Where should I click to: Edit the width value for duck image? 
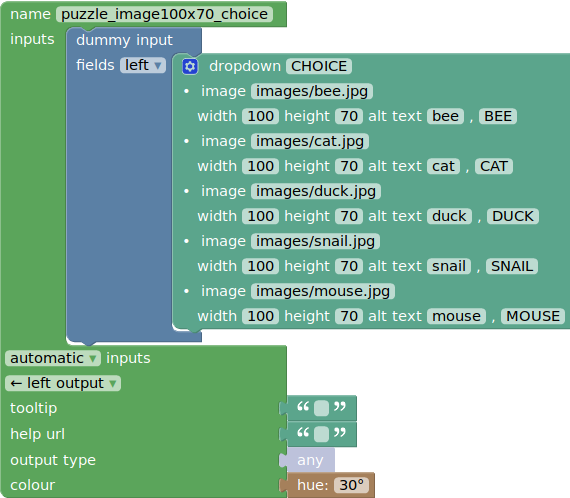click(x=261, y=216)
